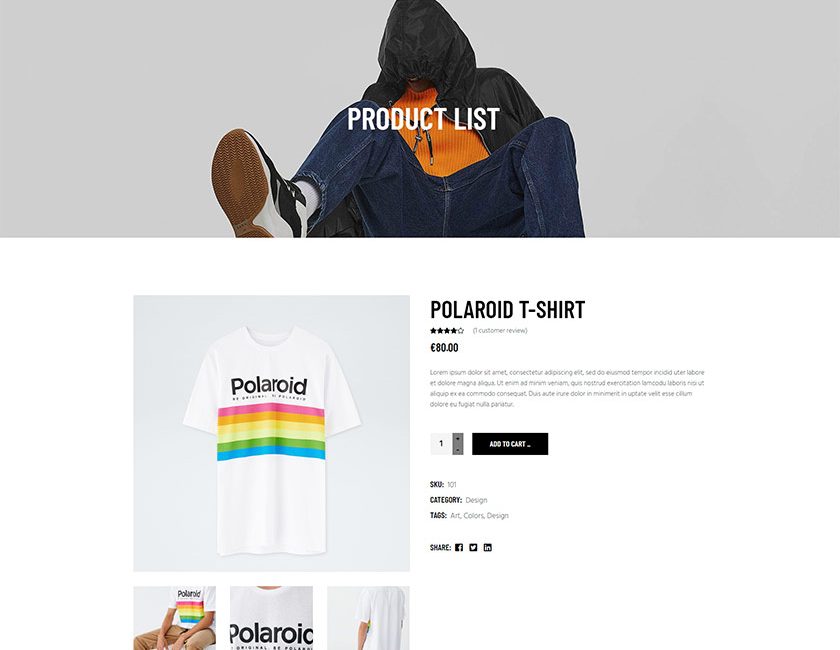View thumbnail of seated model wearing shirt
Image resolution: width=840 pixels, height=650 pixels.
tap(175, 618)
